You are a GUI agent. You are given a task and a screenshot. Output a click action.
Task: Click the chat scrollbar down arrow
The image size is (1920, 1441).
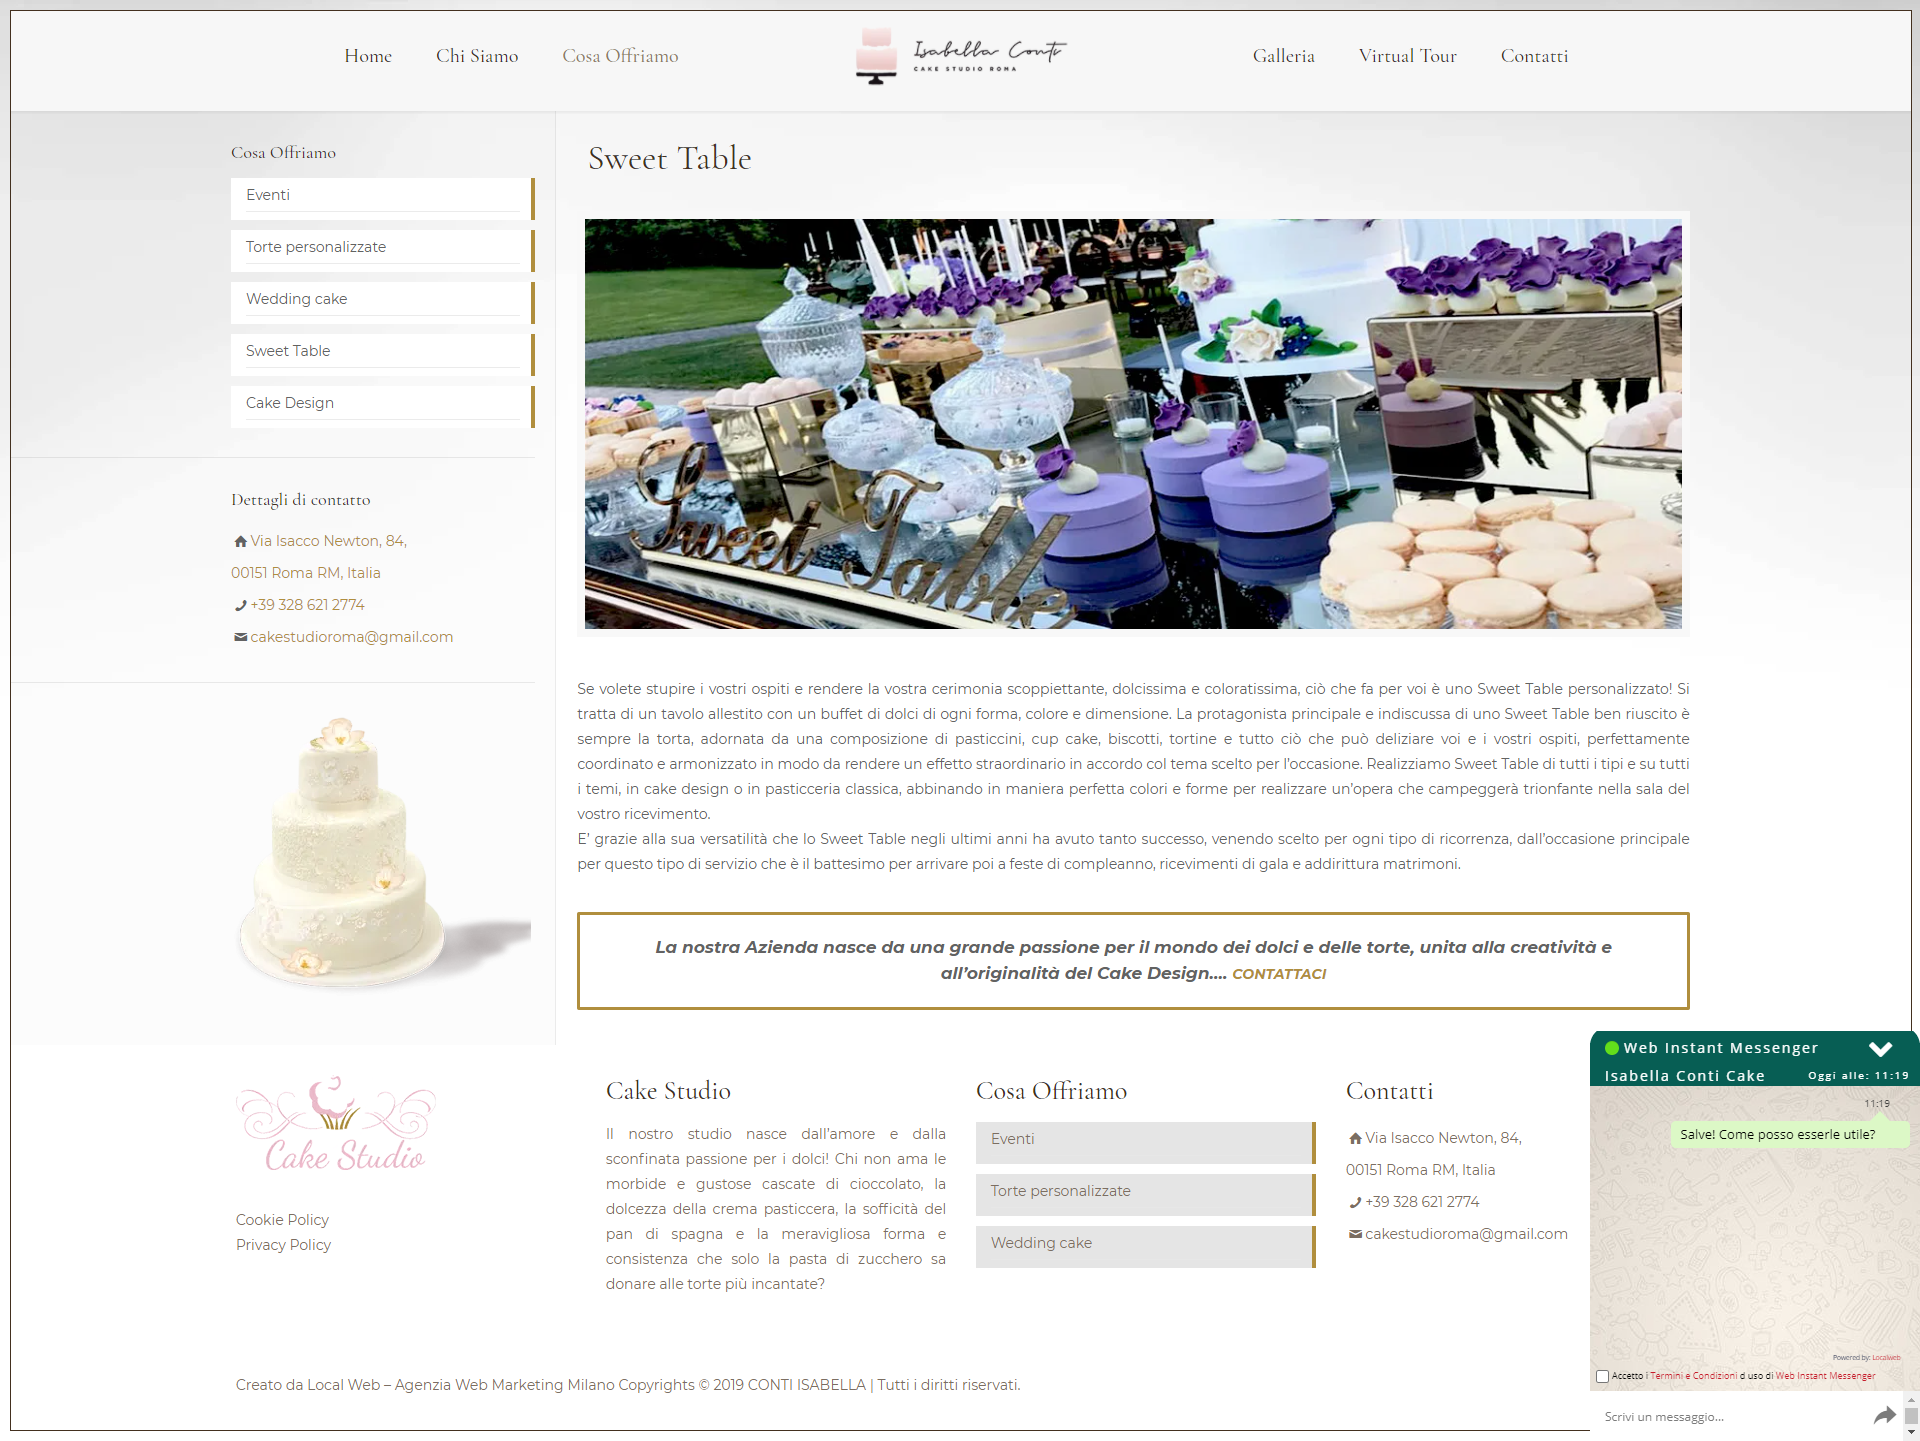[x=1911, y=1430]
